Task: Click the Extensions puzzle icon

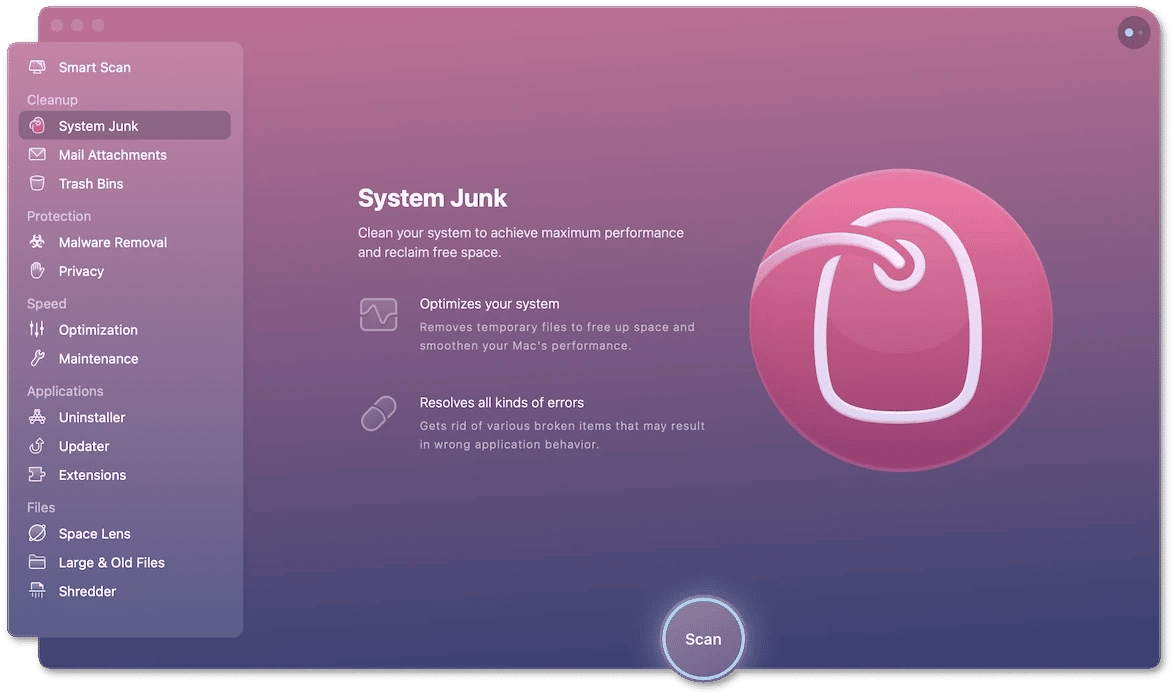Action: coord(37,474)
